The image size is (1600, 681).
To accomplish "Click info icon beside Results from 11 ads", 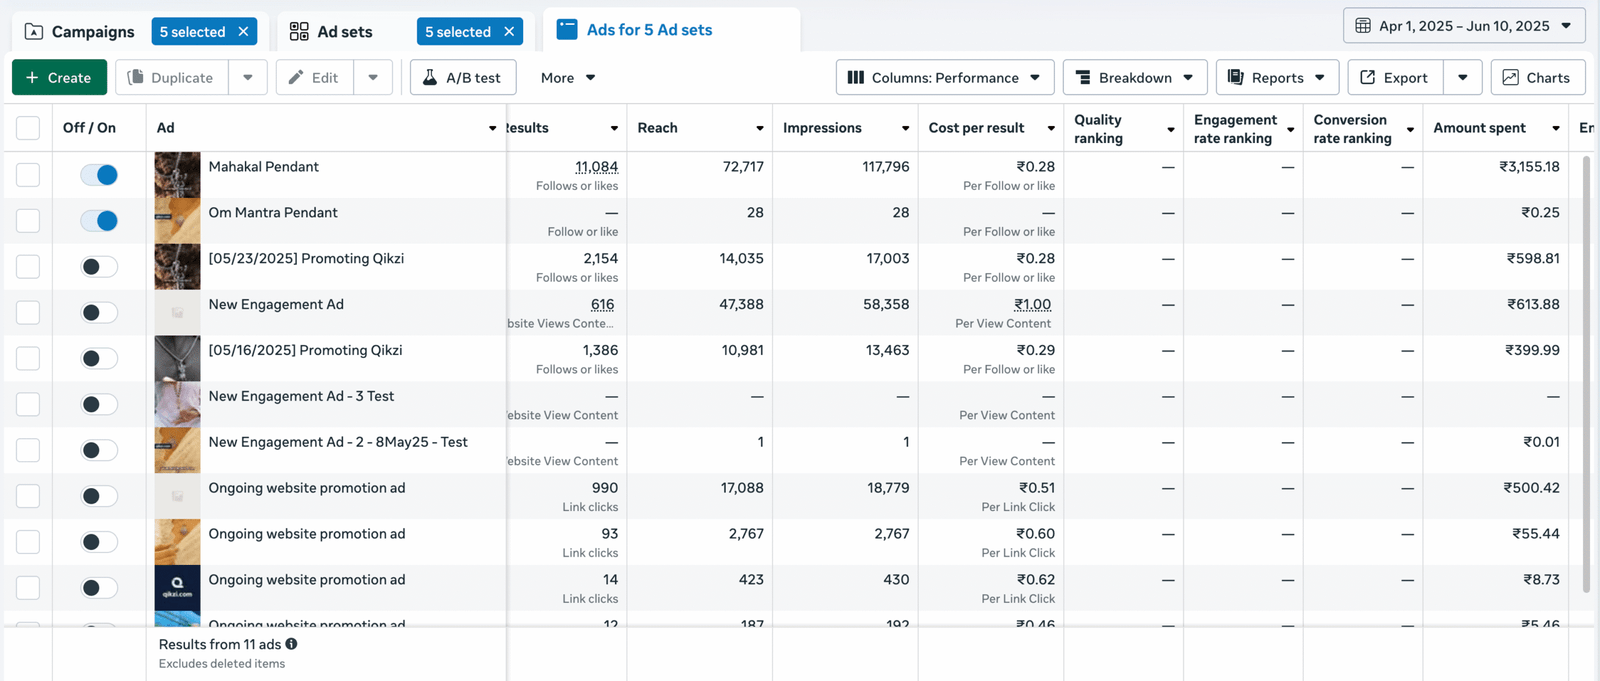I will click(291, 645).
